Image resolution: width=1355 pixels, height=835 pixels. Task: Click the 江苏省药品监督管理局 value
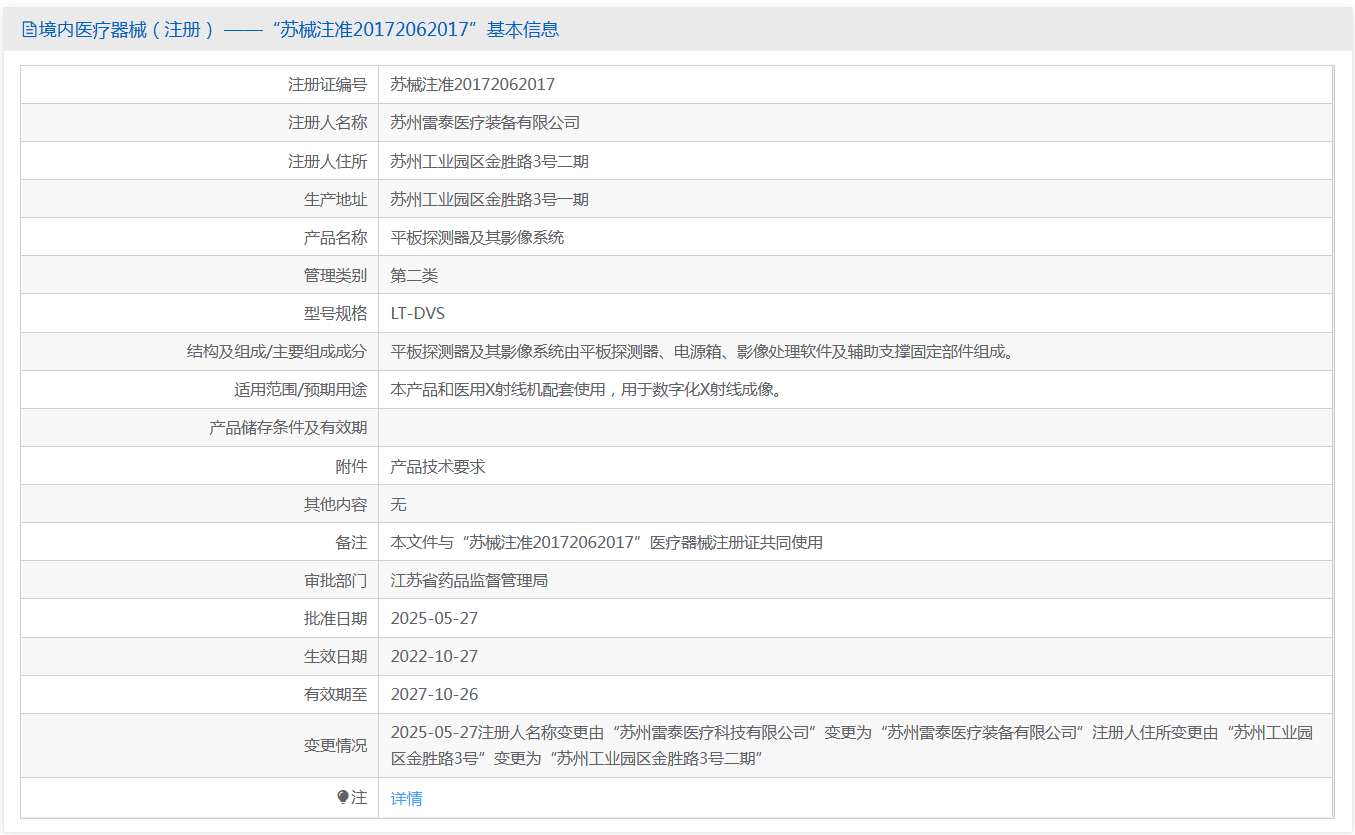469,580
